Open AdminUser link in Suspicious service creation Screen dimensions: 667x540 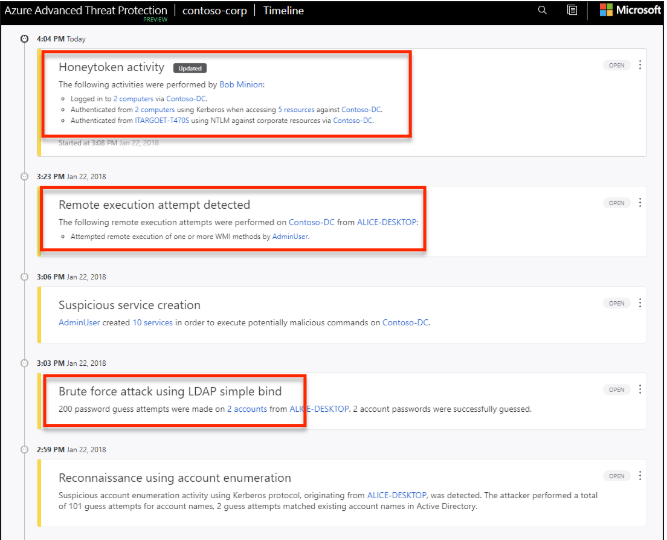coord(79,323)
